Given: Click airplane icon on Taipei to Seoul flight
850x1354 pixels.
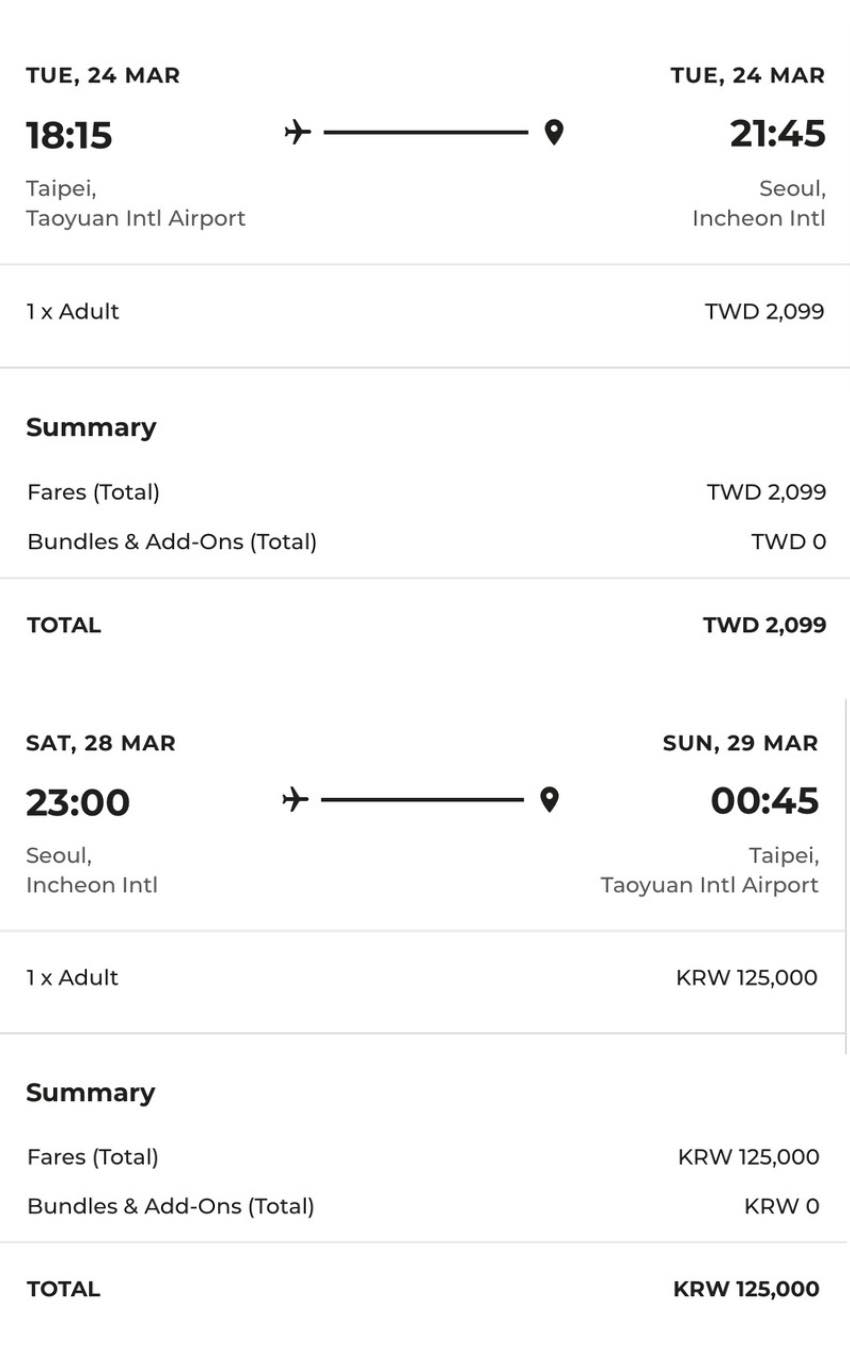Looking at the screenshot, I should tap(297, 132).
